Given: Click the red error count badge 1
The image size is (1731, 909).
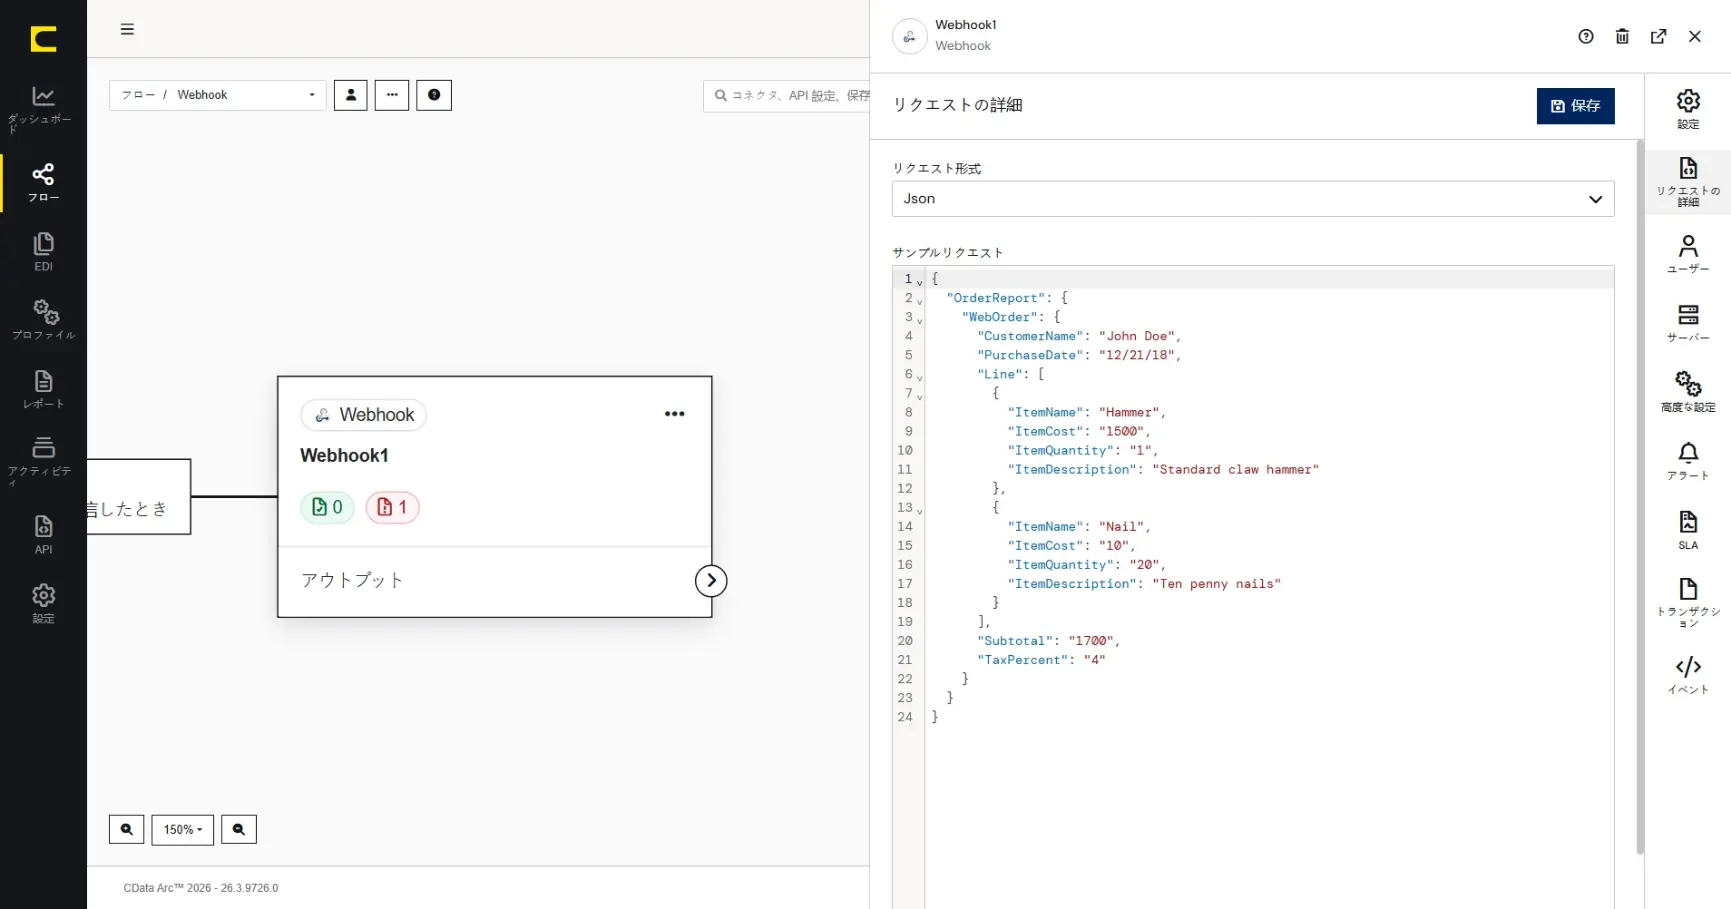Looking at the screenshot, I should point(392,507).
